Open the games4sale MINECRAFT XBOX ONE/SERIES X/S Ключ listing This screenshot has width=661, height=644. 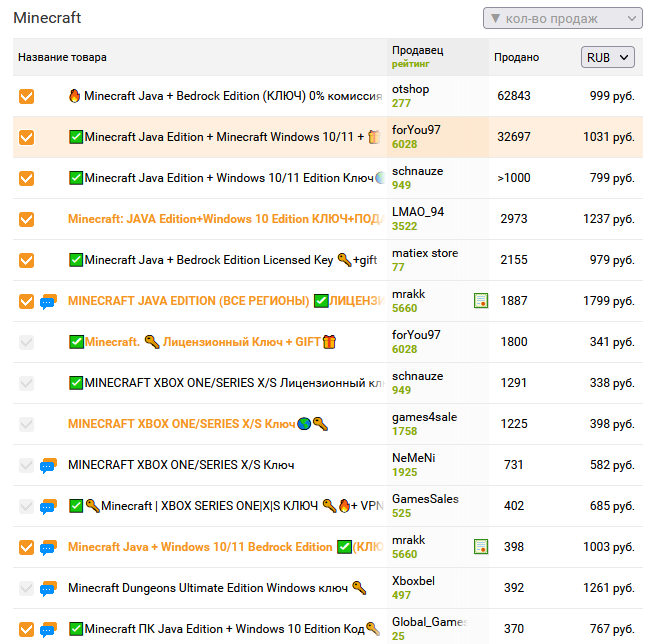point(181,424)
